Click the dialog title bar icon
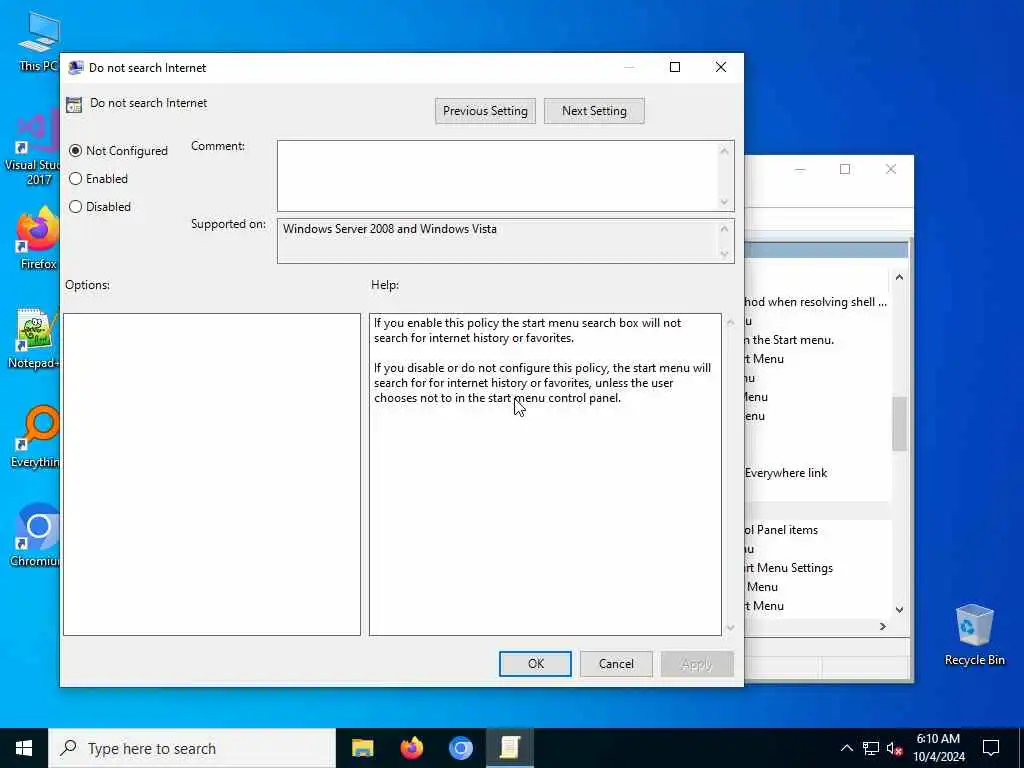This screenshot has width=1024, height=768. tap(76, 68)
